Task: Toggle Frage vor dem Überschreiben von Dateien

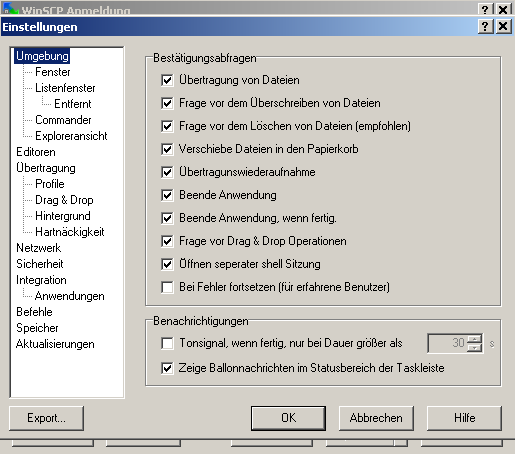Action: 167,103
